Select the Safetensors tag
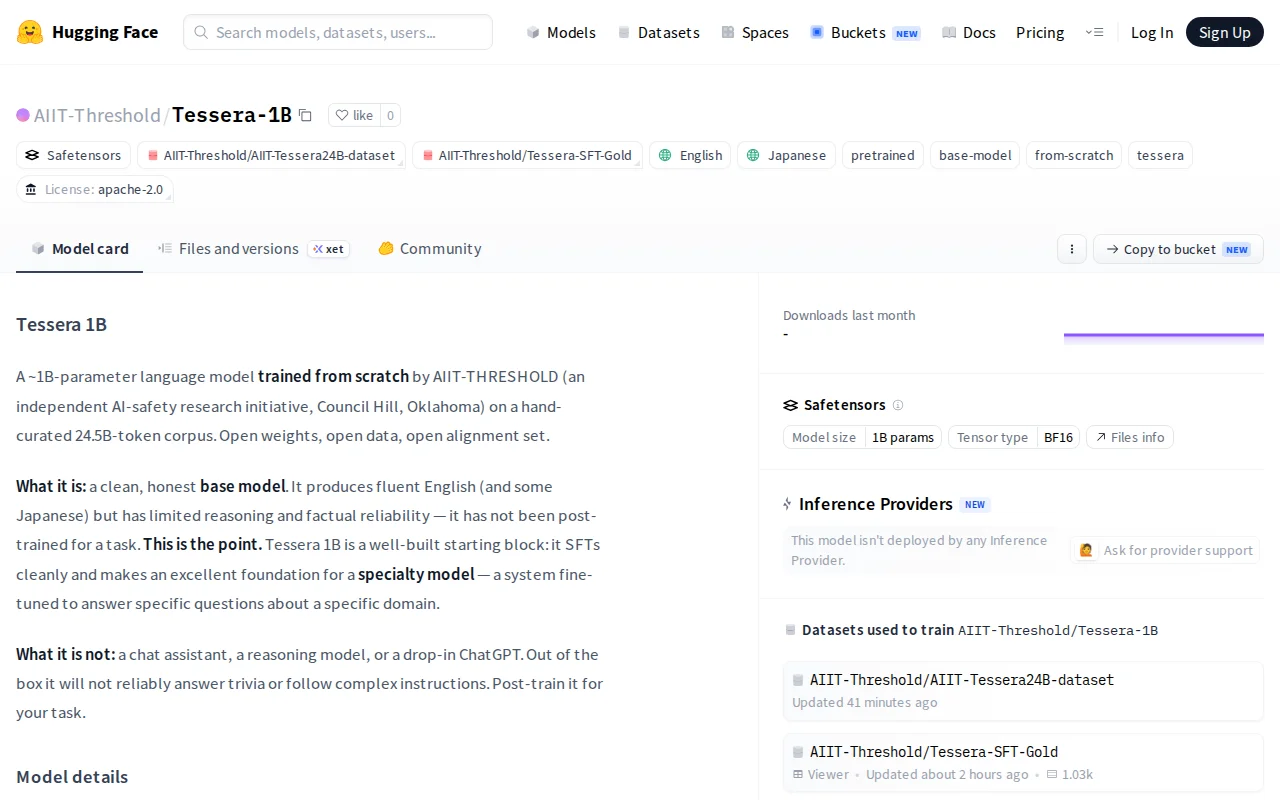Image resolution: width=1280 pixels, height=800 pixels. pyautogui.click(x=74, y=155)
